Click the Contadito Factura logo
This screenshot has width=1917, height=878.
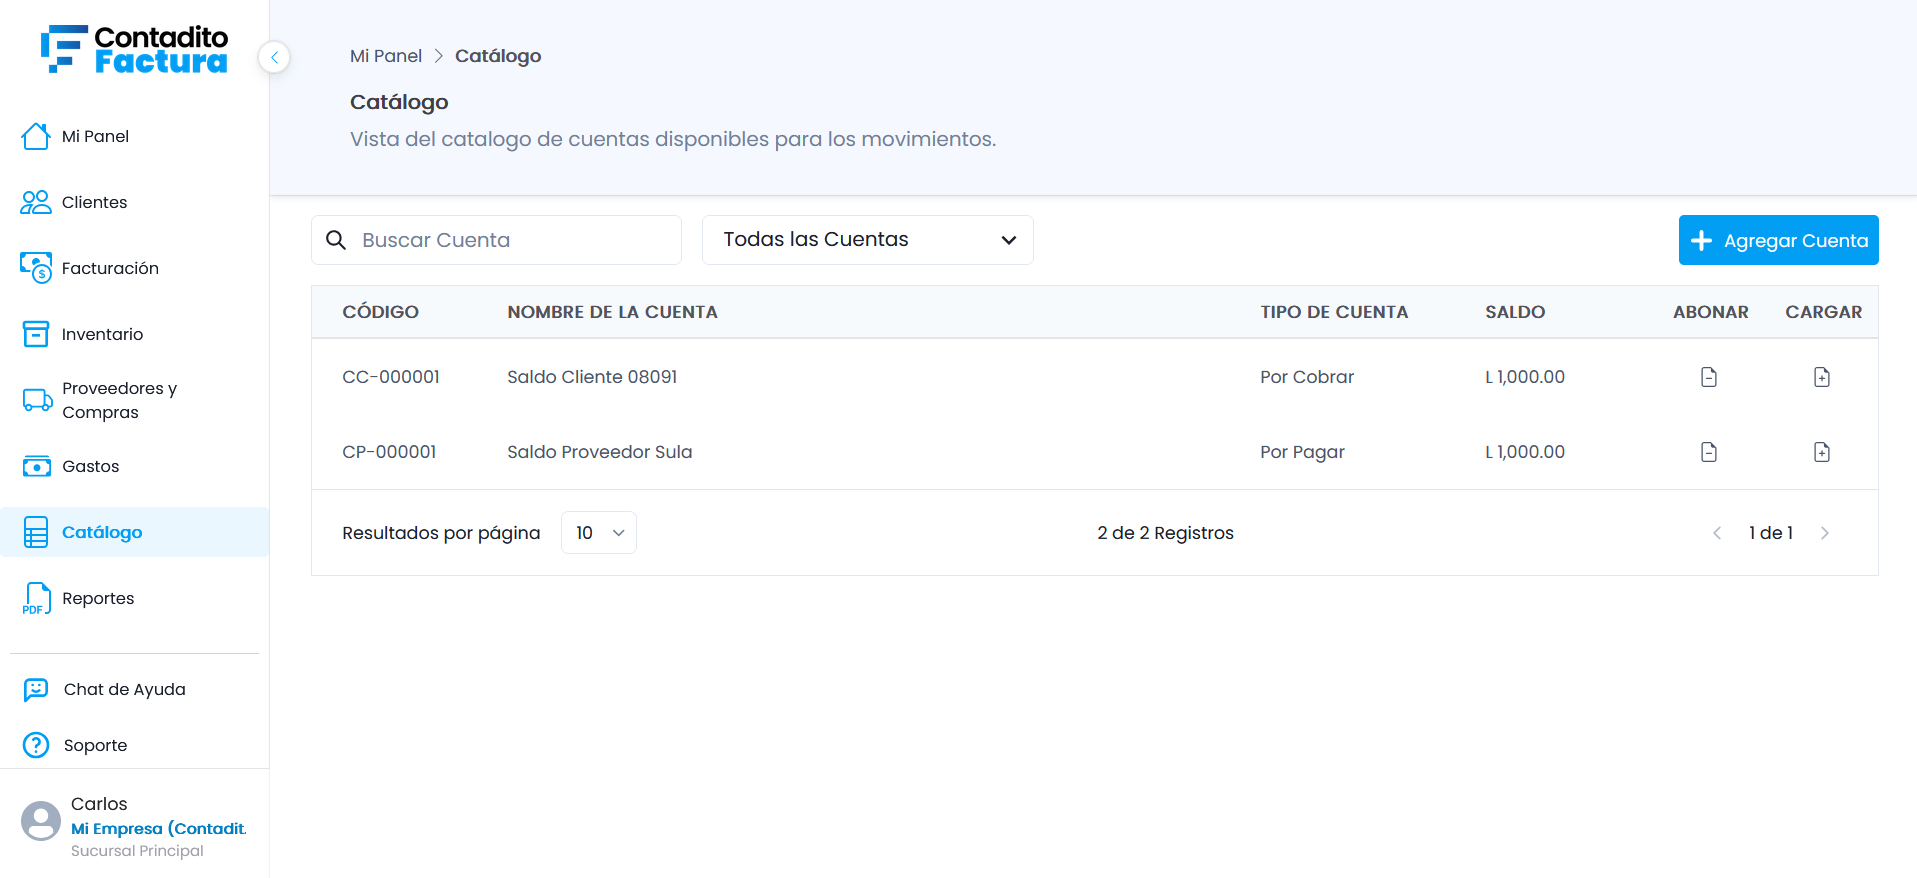[x=134, y=50]
